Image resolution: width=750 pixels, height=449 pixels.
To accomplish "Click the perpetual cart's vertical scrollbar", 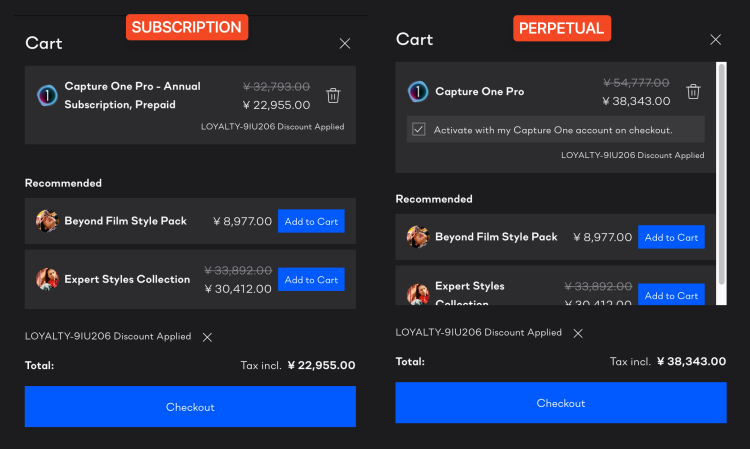I will click(x=722, y=174).
